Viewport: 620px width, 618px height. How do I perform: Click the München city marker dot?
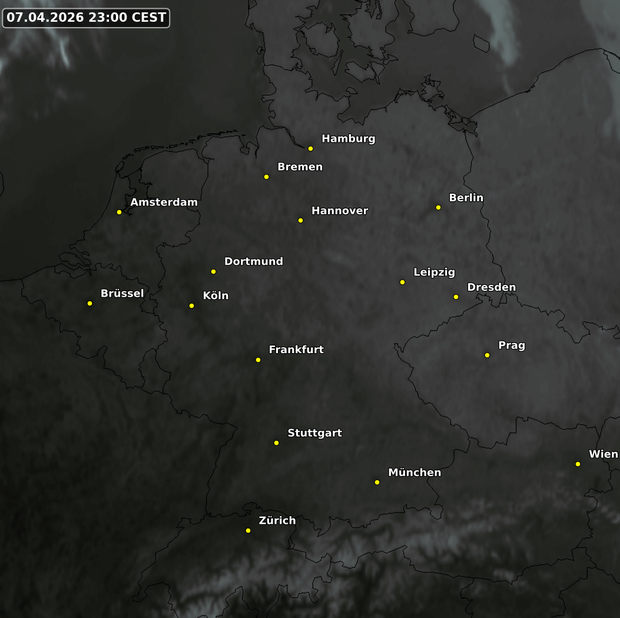(377, 482)
